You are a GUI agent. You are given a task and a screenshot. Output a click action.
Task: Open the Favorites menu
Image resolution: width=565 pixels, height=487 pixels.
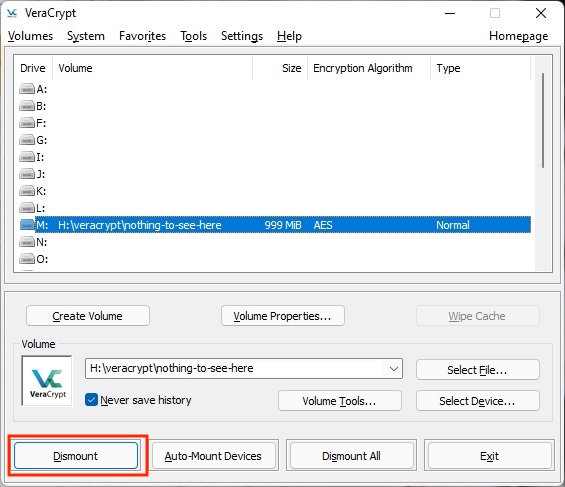tap(142, 36)
